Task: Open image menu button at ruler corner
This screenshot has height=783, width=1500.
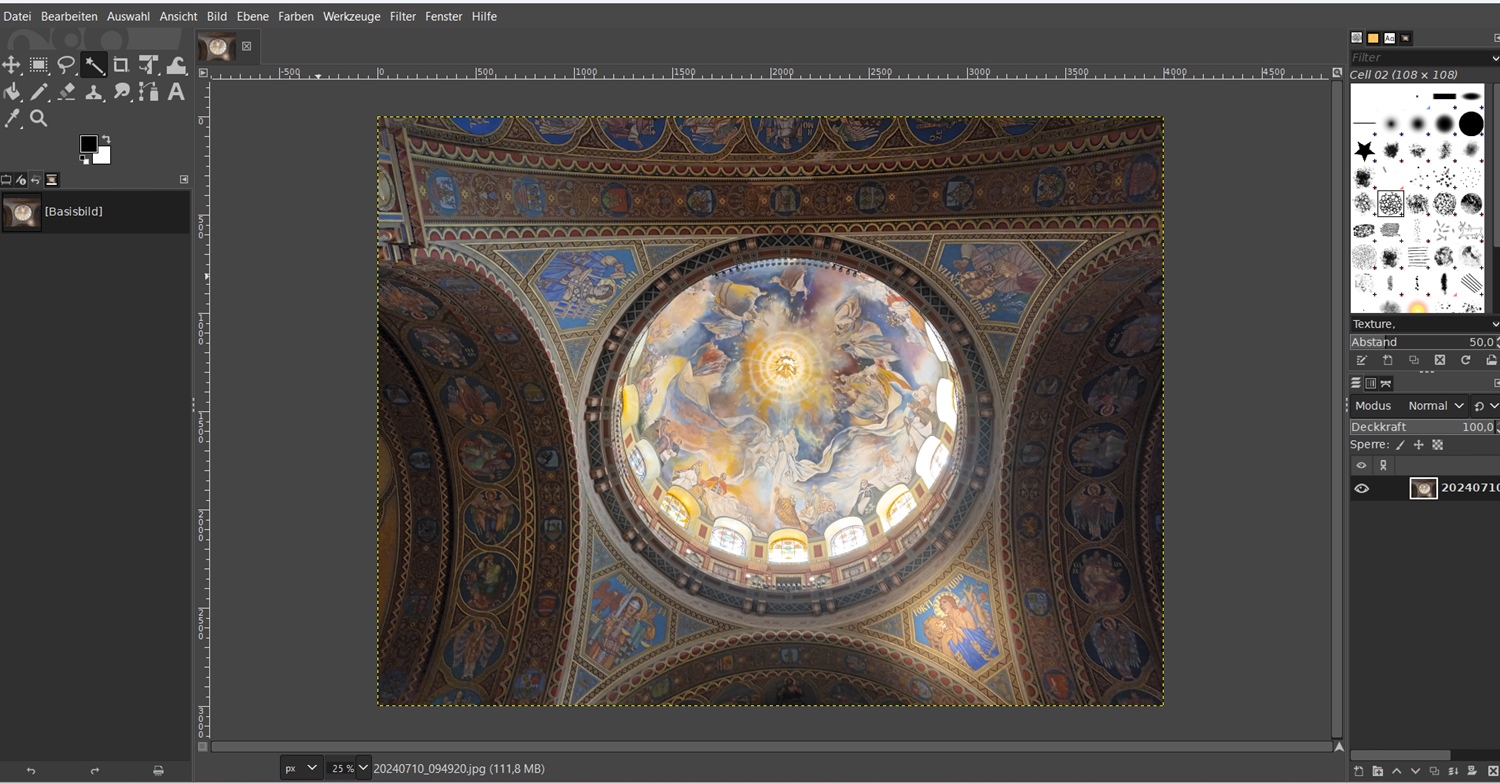Action: pyautogui.click(x=203, y=73)
